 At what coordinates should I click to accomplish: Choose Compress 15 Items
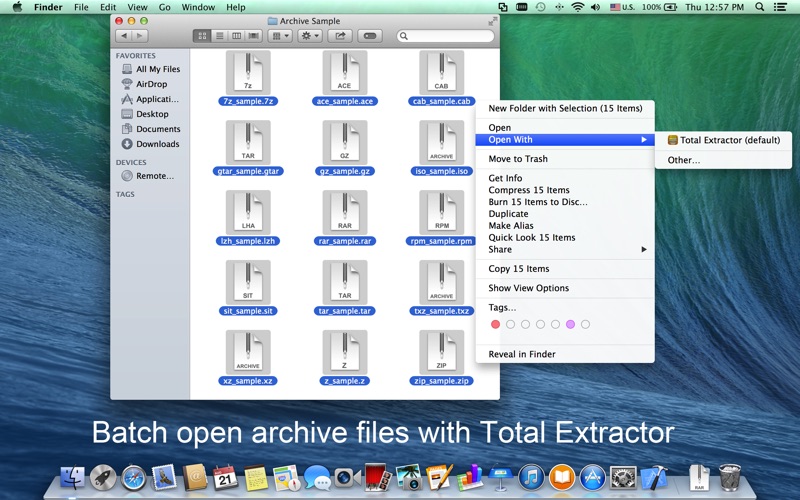565,190
